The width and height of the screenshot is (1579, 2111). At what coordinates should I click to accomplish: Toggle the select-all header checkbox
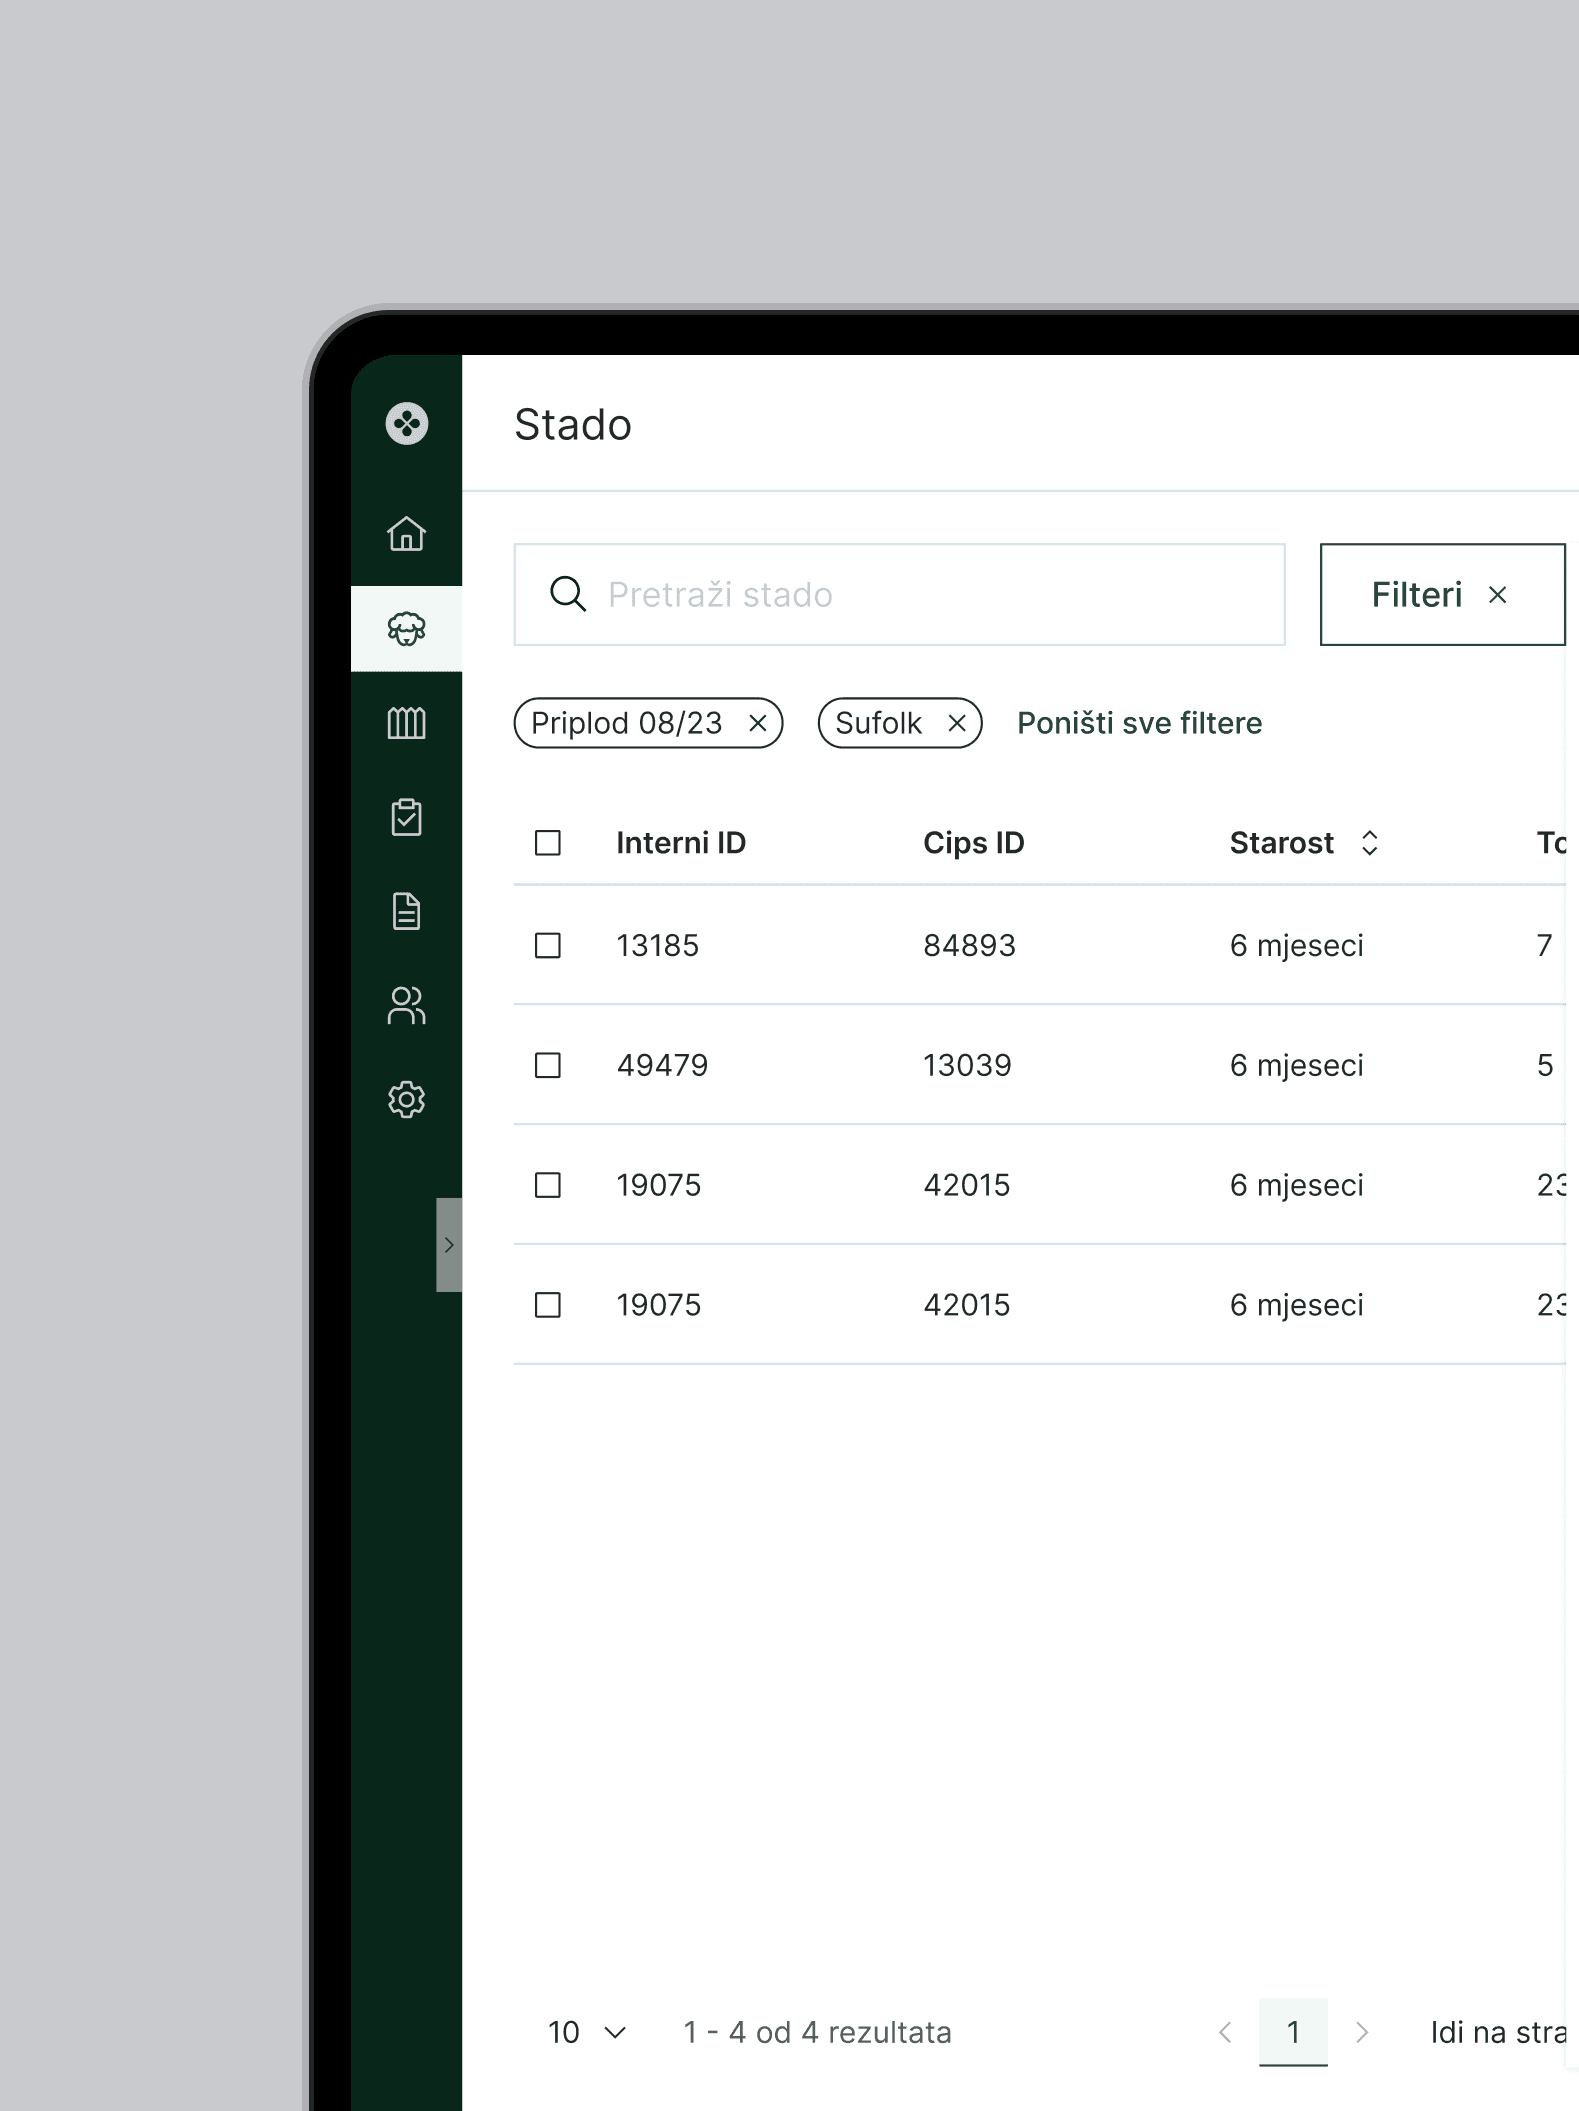point(548,843)
